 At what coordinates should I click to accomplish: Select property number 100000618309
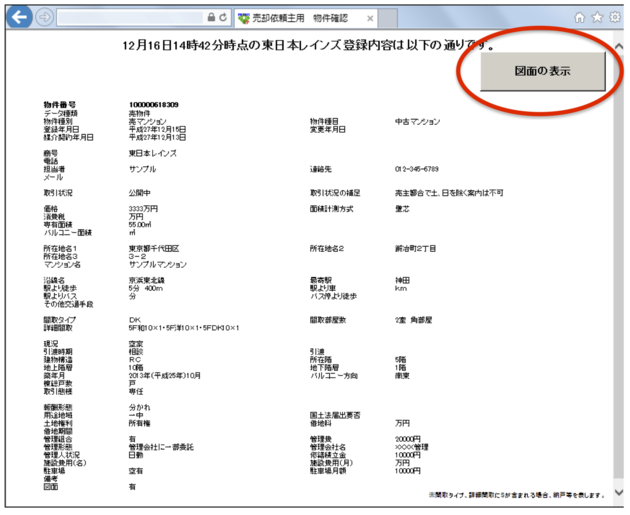tap(153, 105)
